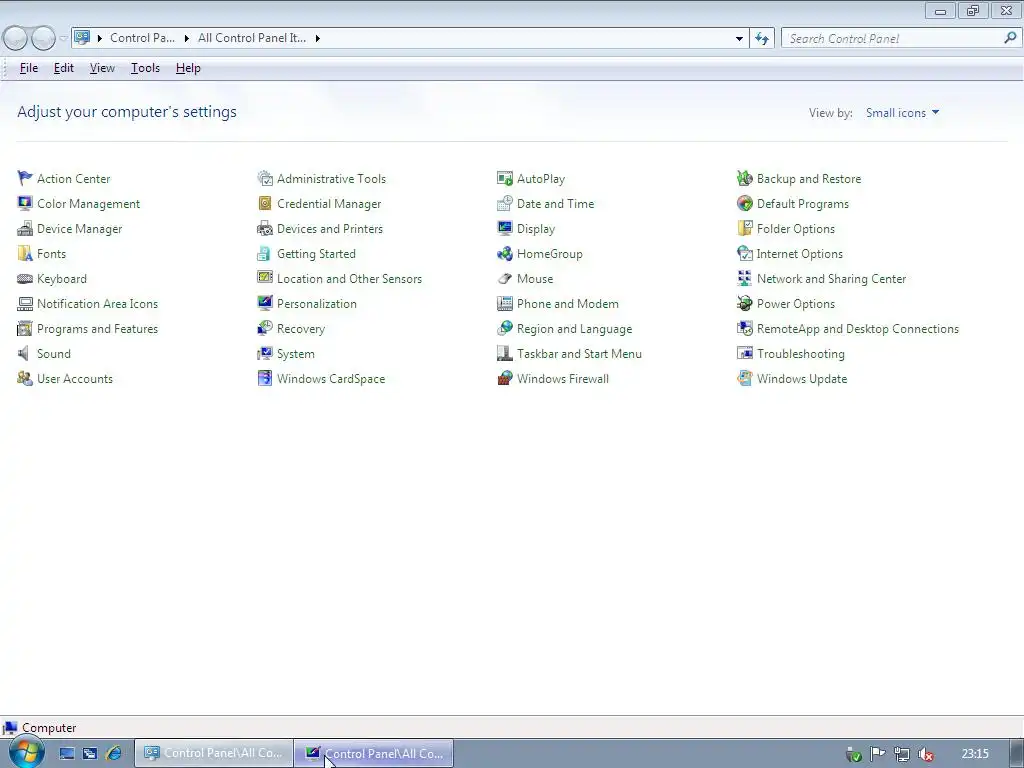Open the Power Options icon
Viewport: 1024px width, 768px height.
pos(744,303)
